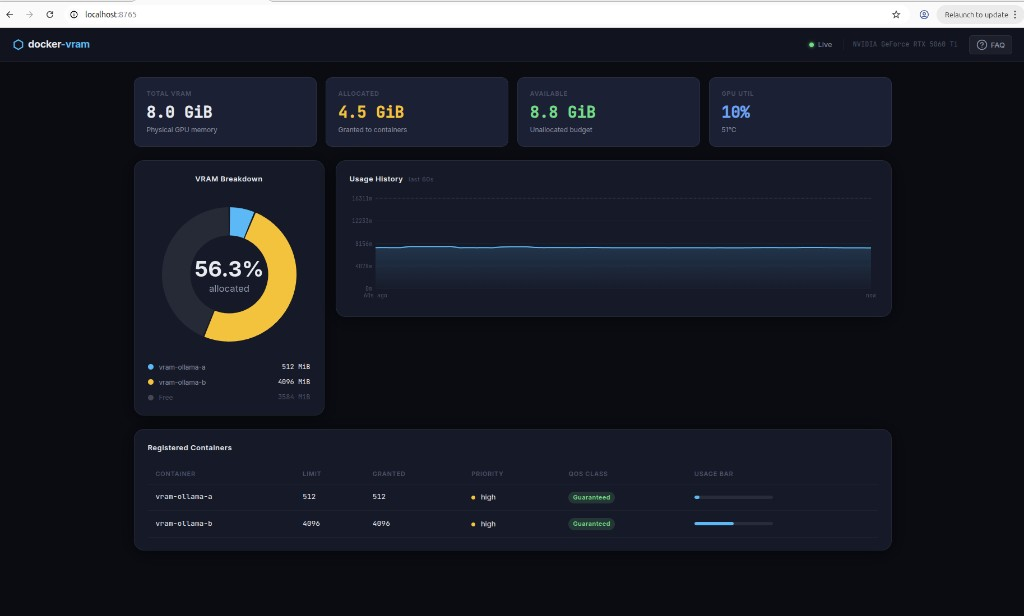This screenshot has width=1024, height=616.
Task: Click the 3584 MiB free legend value
Action: [294, 397]
